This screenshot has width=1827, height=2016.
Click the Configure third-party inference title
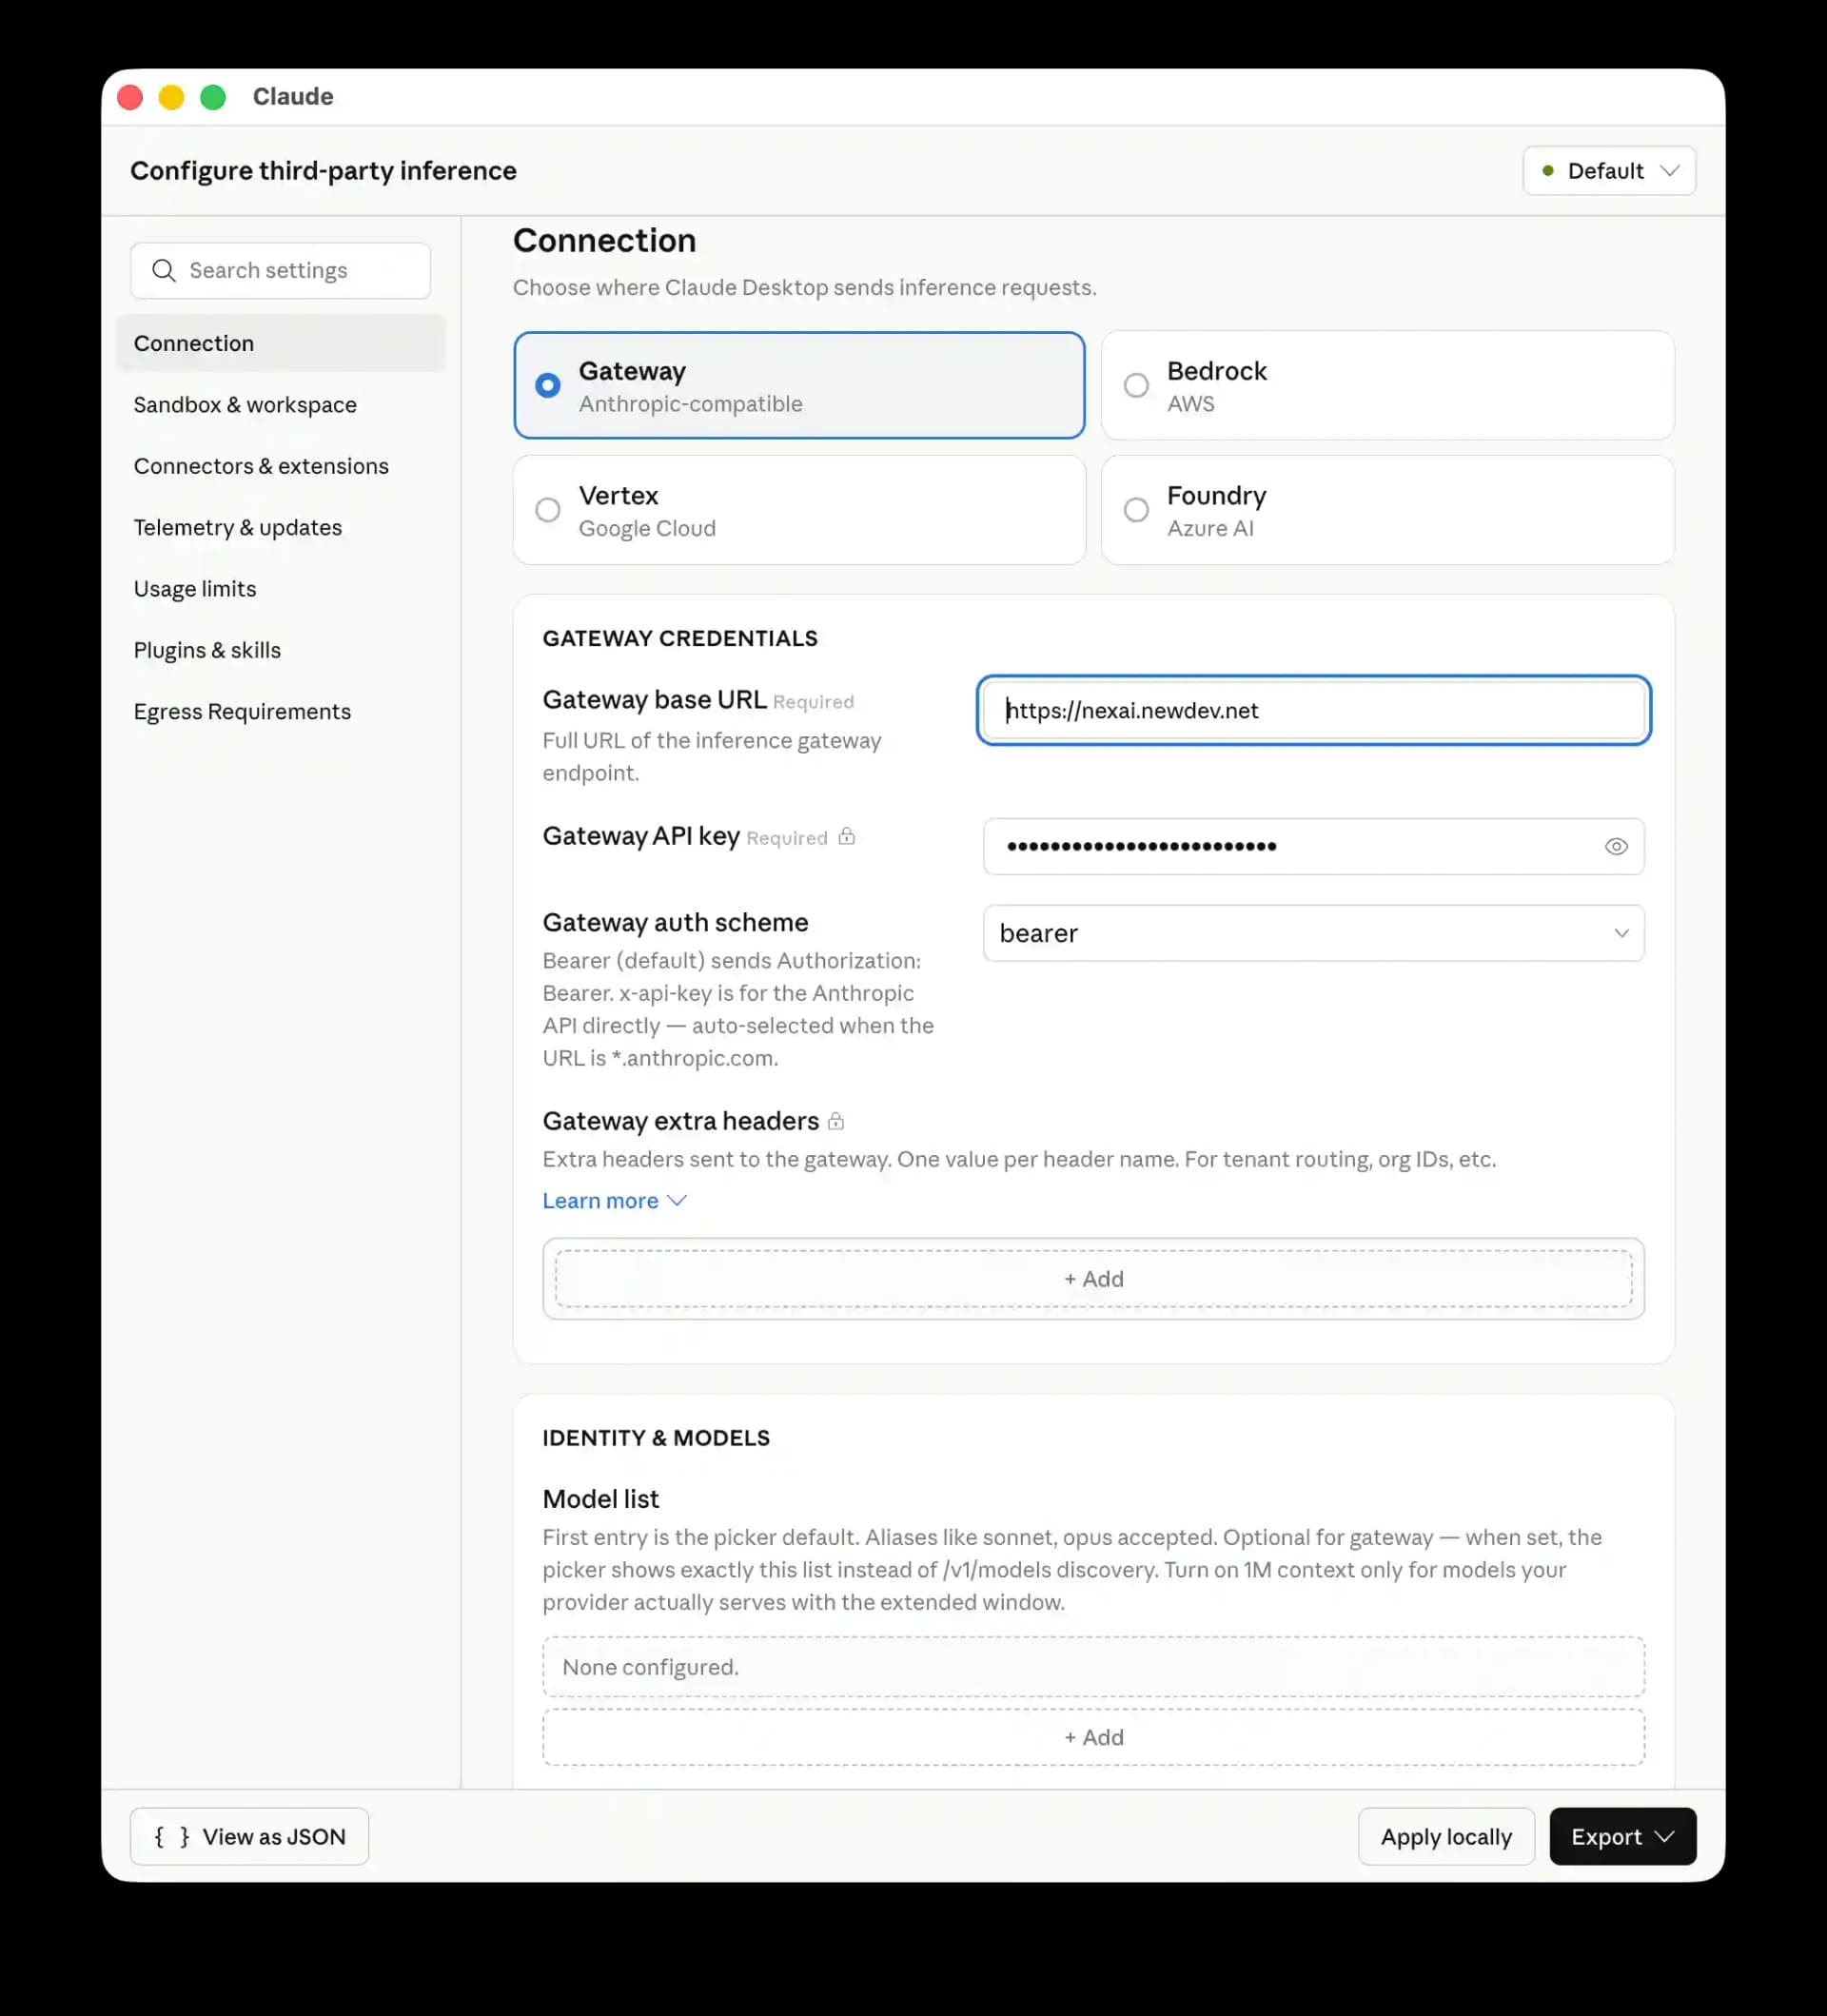[x=323, y=171]
